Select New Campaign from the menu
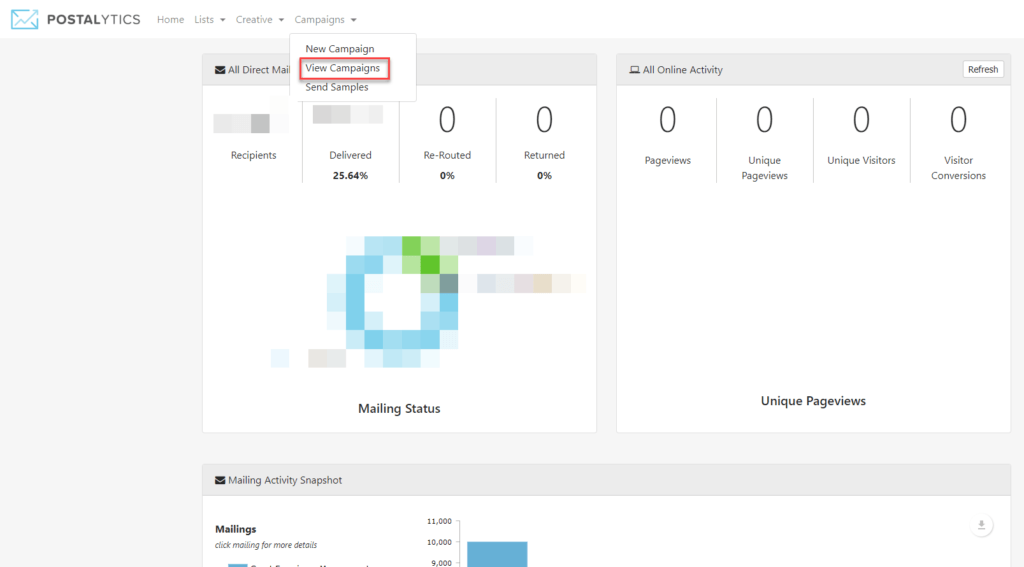1024x567 pixels. 340,49
